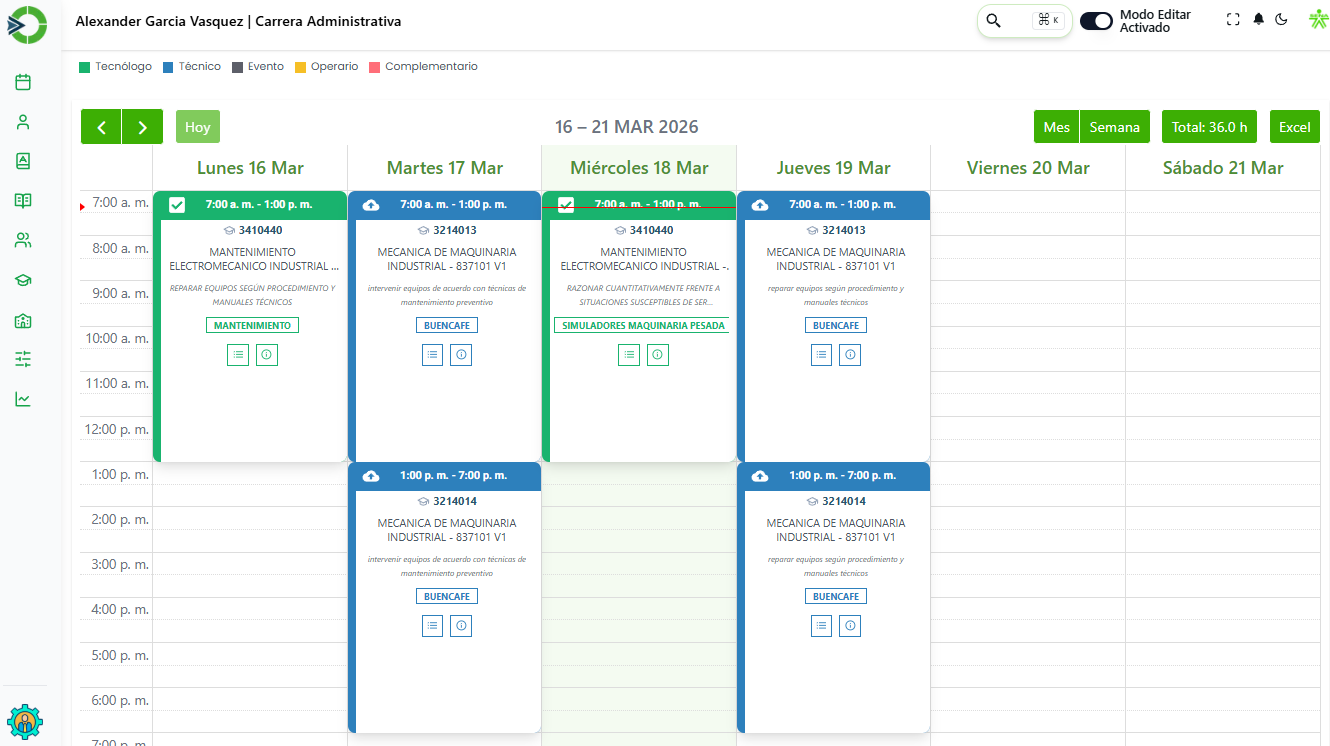
Task: Open the school building icon in the sidebar
Action: click(x=22, y=319)
